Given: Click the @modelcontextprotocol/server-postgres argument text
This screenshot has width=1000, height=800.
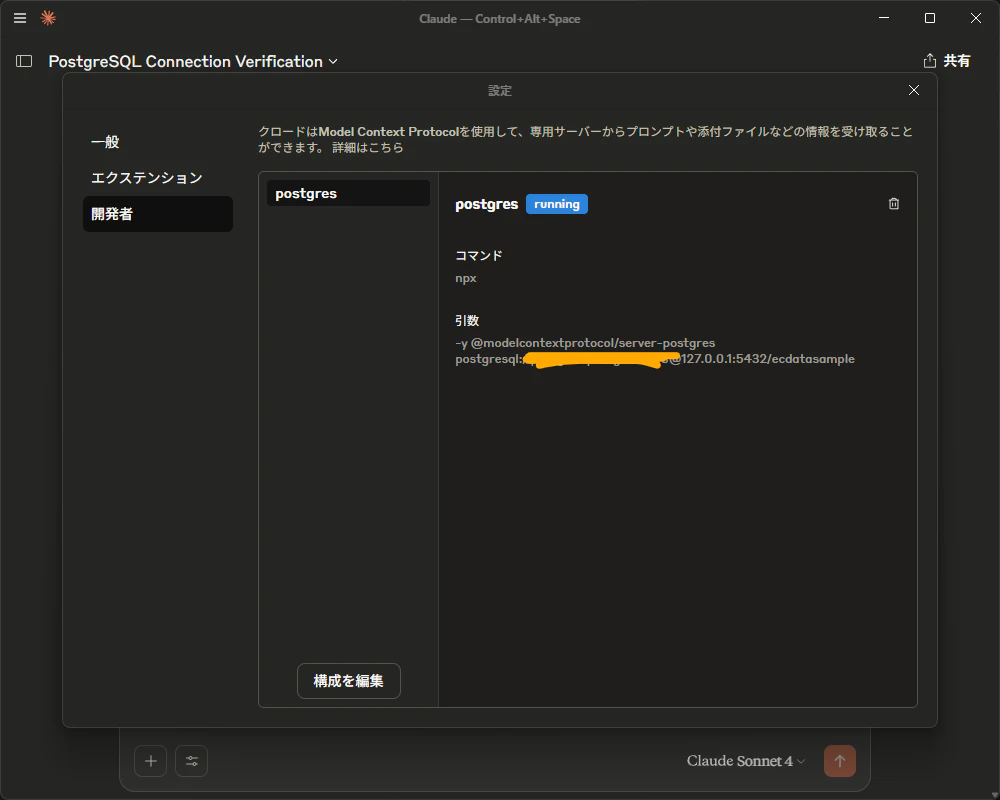Looking at the screenshot, I should coord(592,343).
